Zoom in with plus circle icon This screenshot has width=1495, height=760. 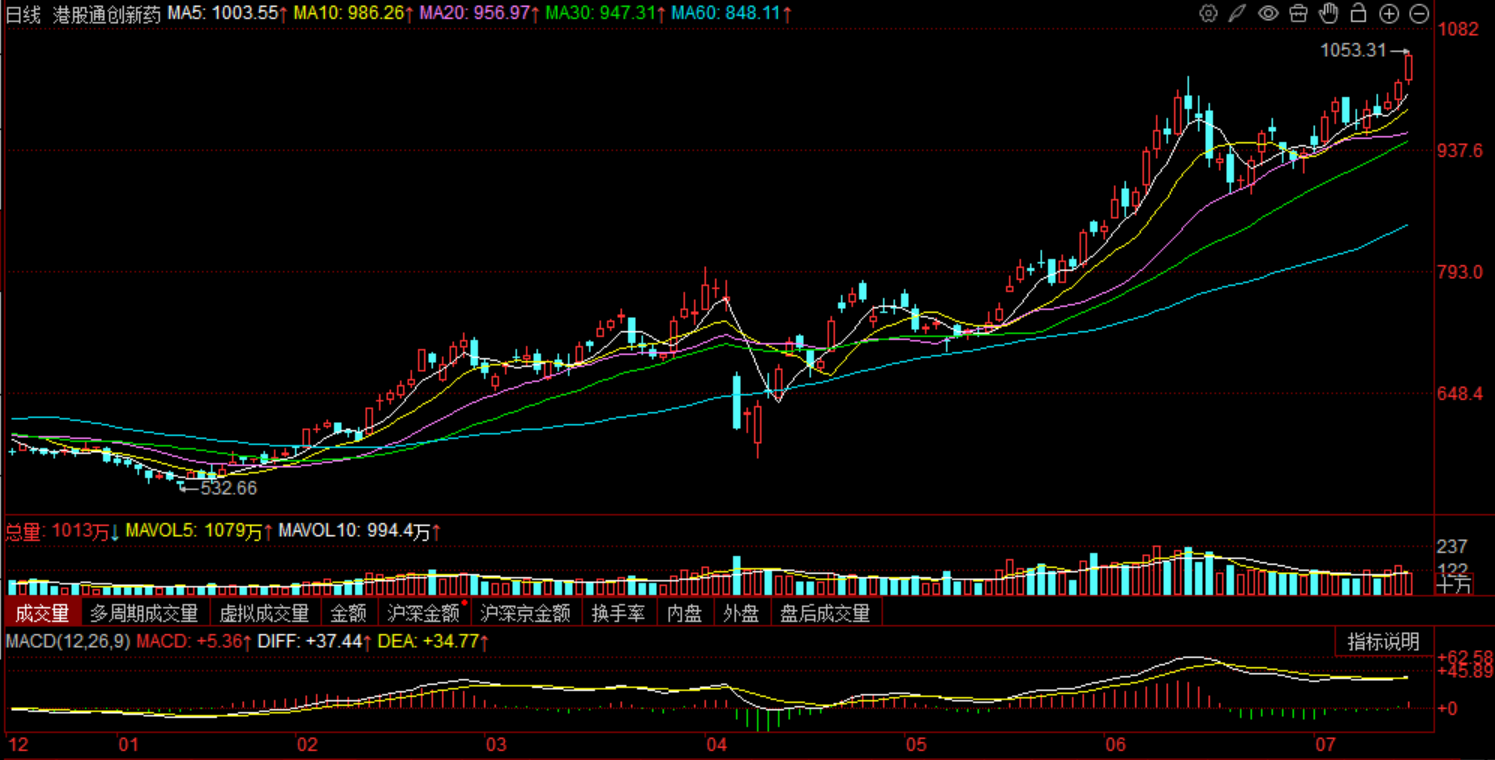pyautogui.click(x=1389, y=13)
